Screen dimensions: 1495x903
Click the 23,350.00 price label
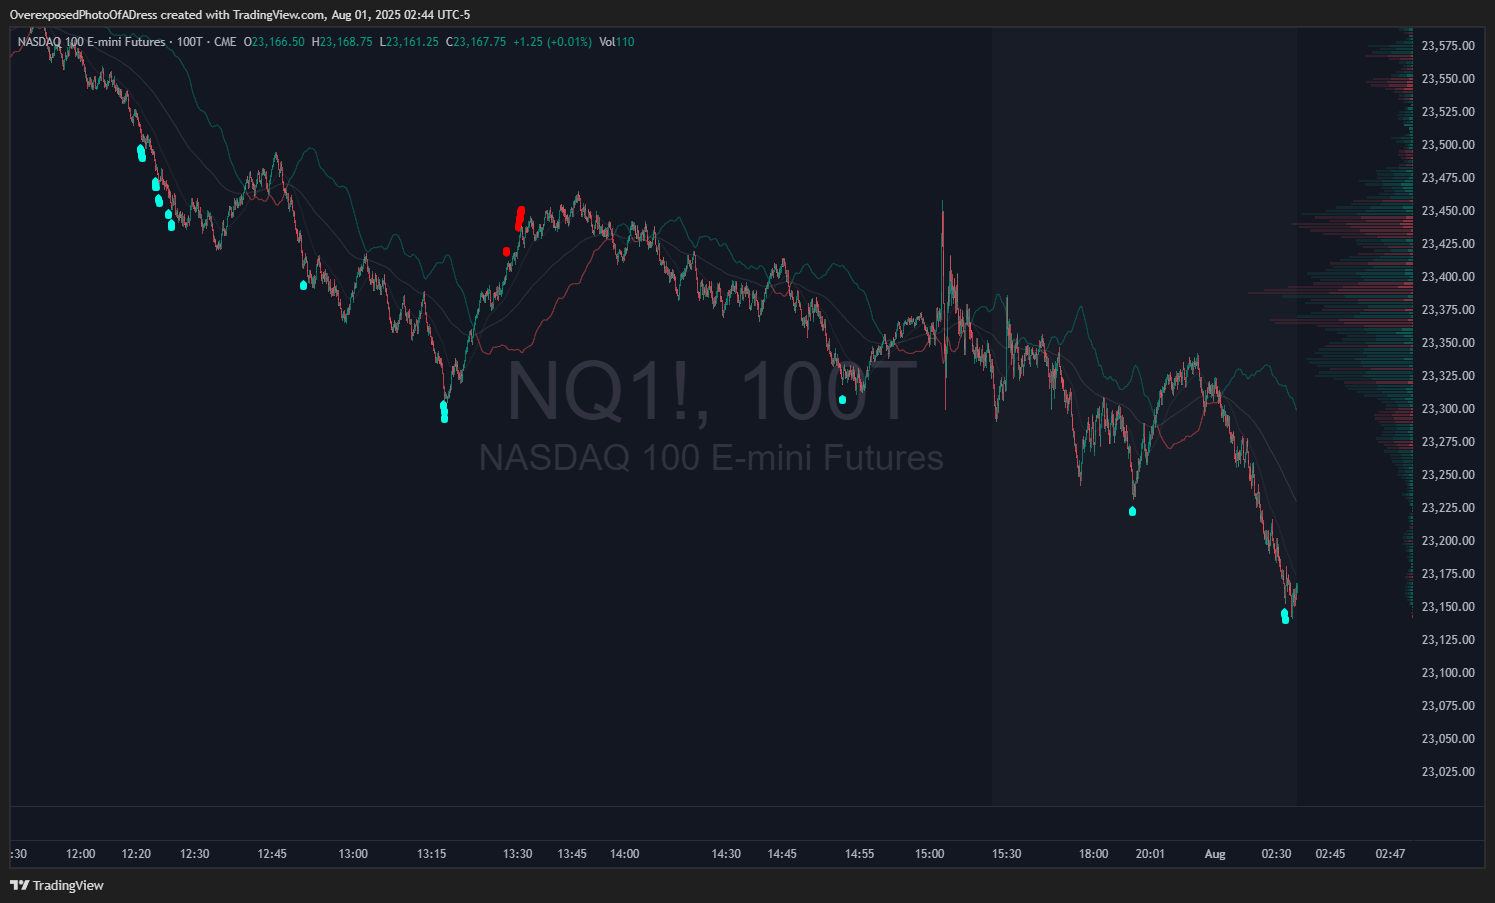pos(1448,343)
